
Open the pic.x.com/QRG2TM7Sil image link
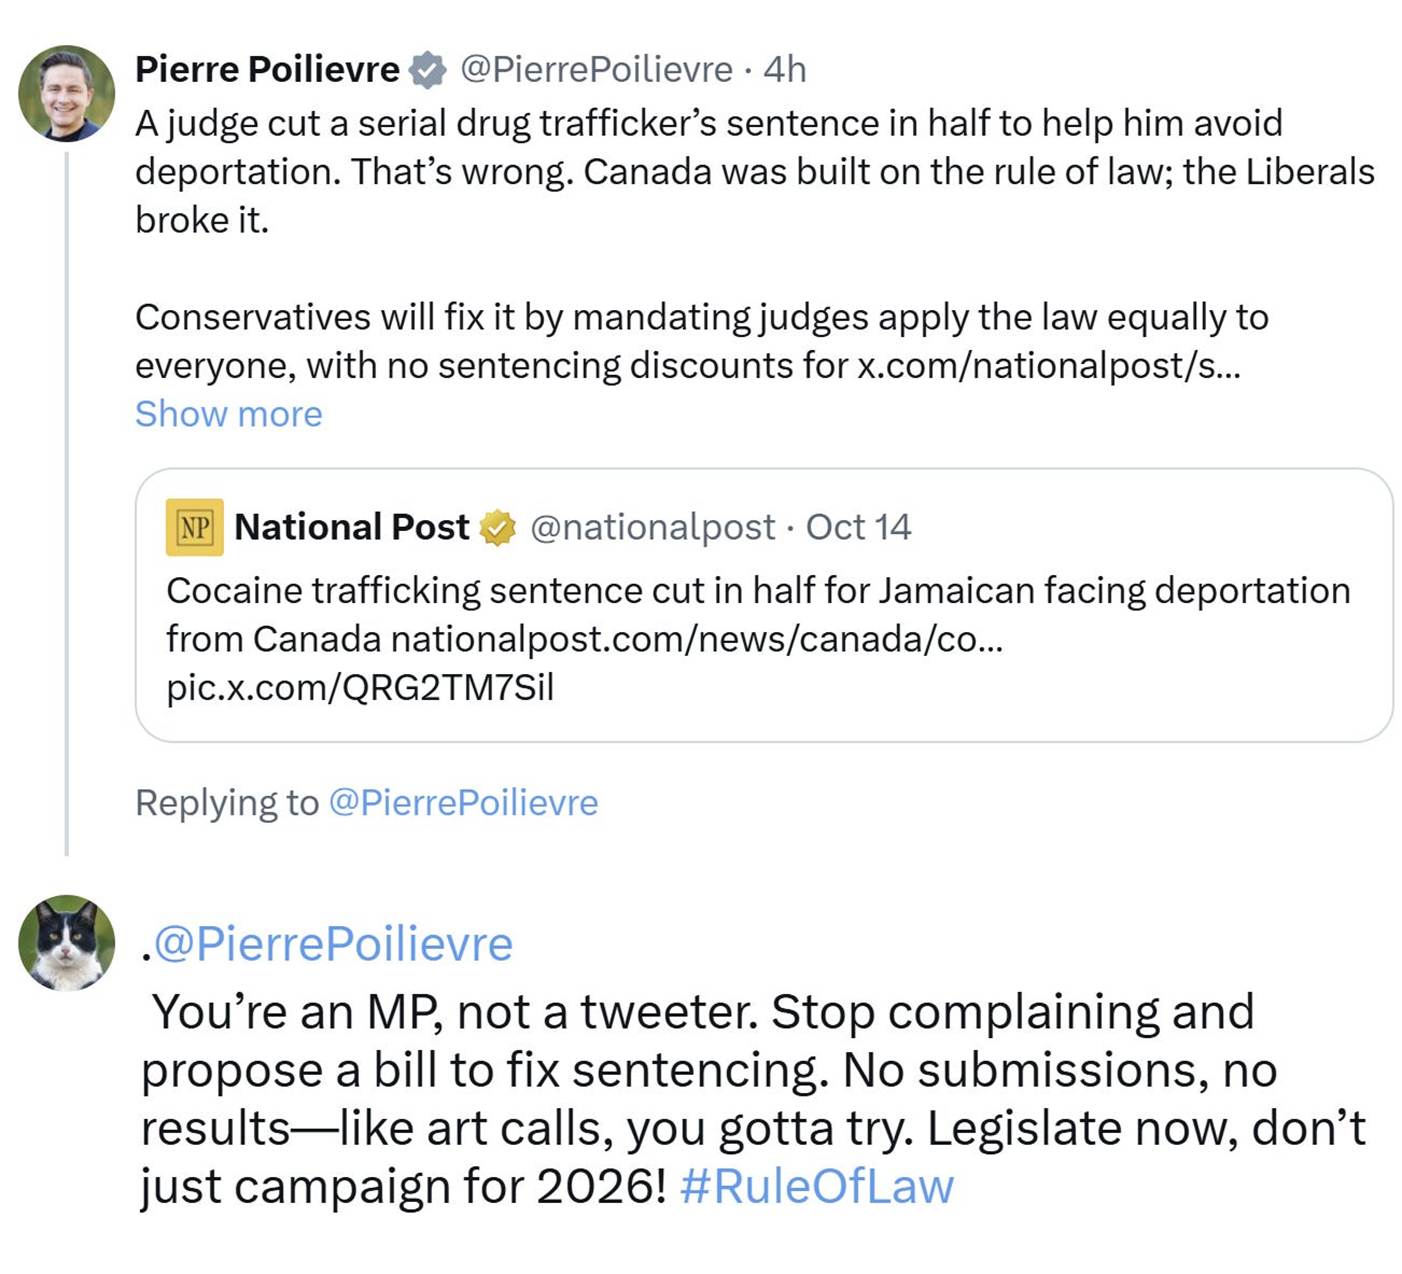coord(359,688)
